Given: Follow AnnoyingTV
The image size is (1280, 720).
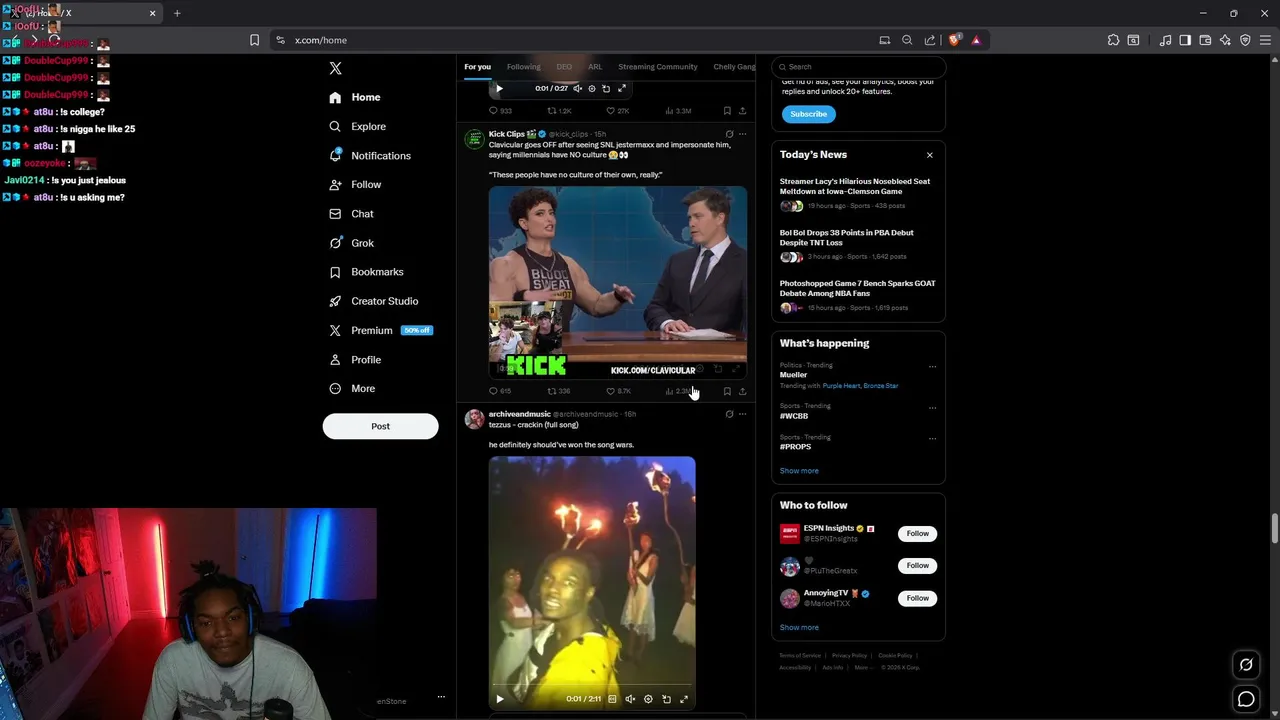Looking at the screenshot, I should [x=917, y=598].
